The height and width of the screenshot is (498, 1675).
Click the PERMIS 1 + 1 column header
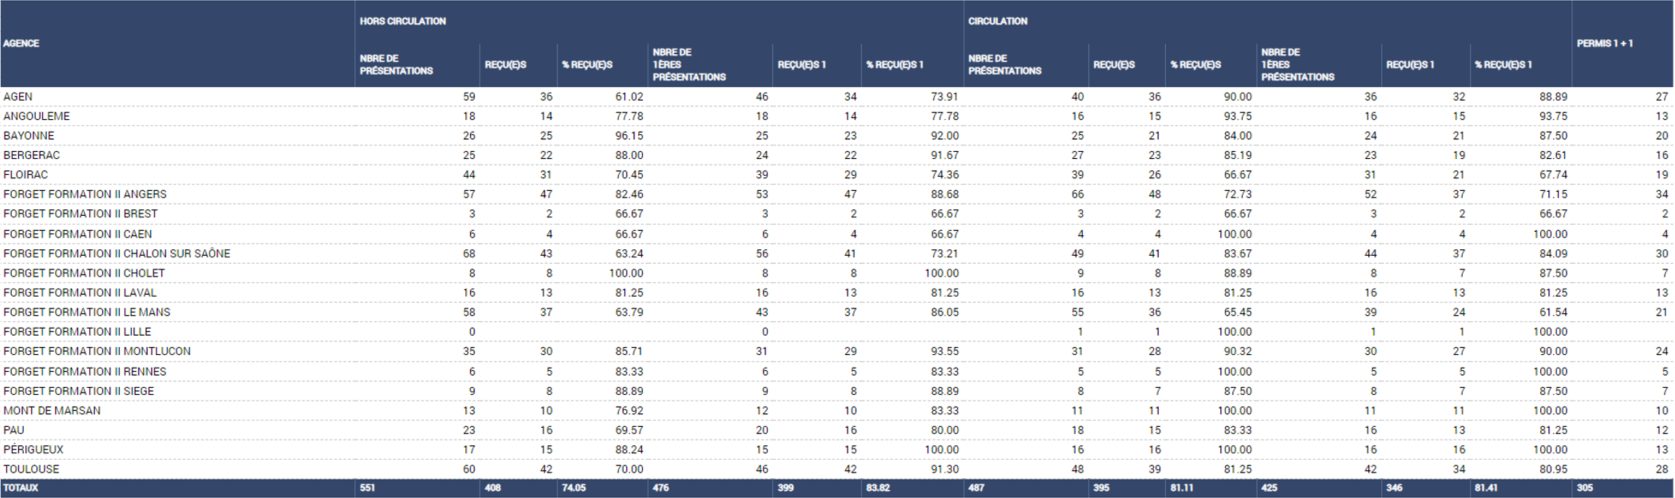pyautogui.click(x=1605, y=44)
